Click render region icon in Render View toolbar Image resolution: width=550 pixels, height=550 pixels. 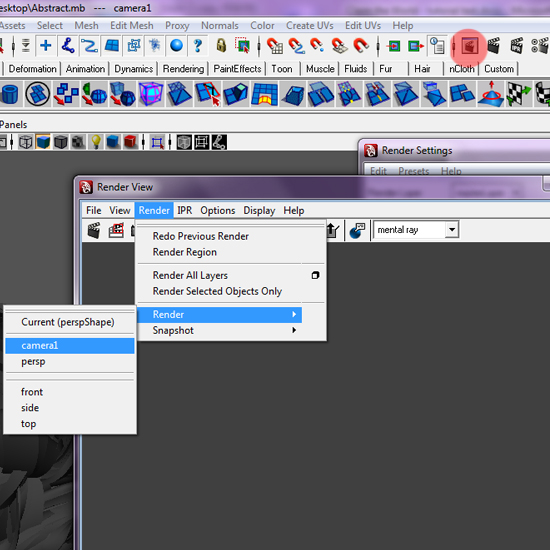point(116,230)
